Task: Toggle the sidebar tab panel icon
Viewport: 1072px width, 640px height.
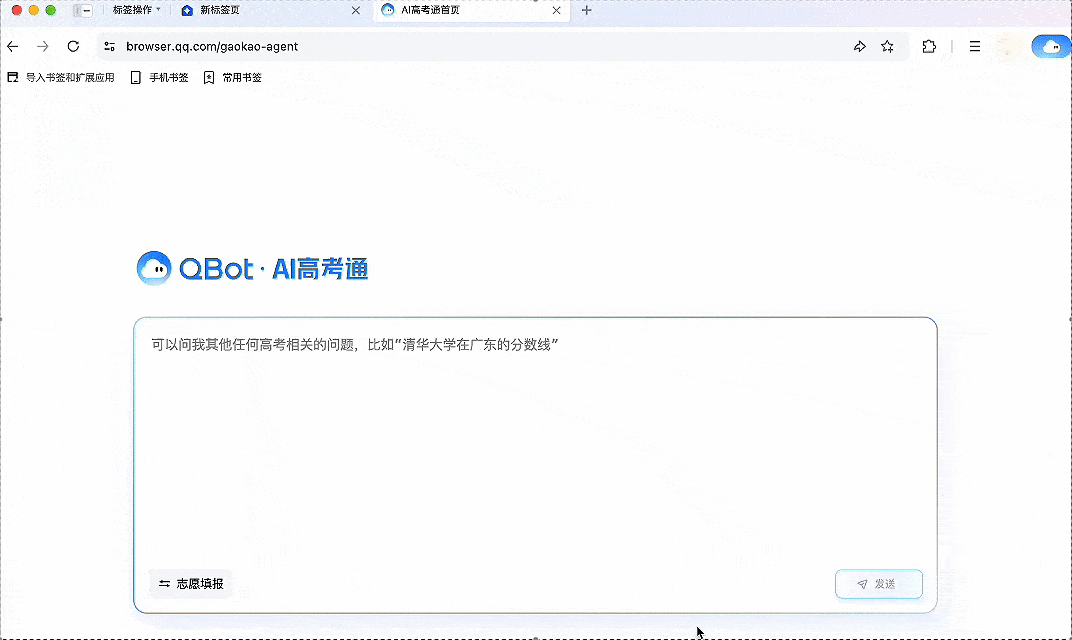Action: [83, 10]
